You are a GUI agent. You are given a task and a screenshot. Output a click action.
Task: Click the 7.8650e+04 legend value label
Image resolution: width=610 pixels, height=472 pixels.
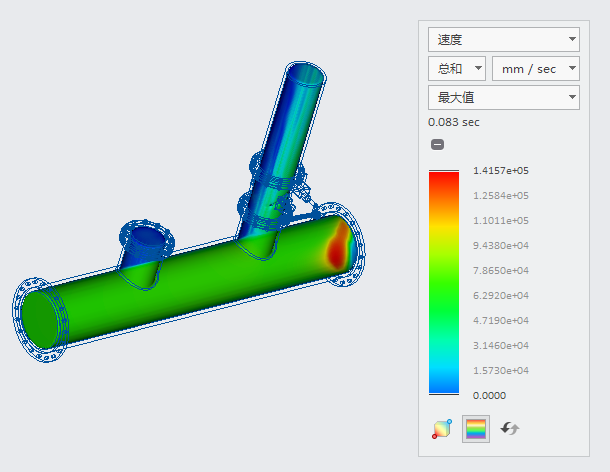pos(500,271)
